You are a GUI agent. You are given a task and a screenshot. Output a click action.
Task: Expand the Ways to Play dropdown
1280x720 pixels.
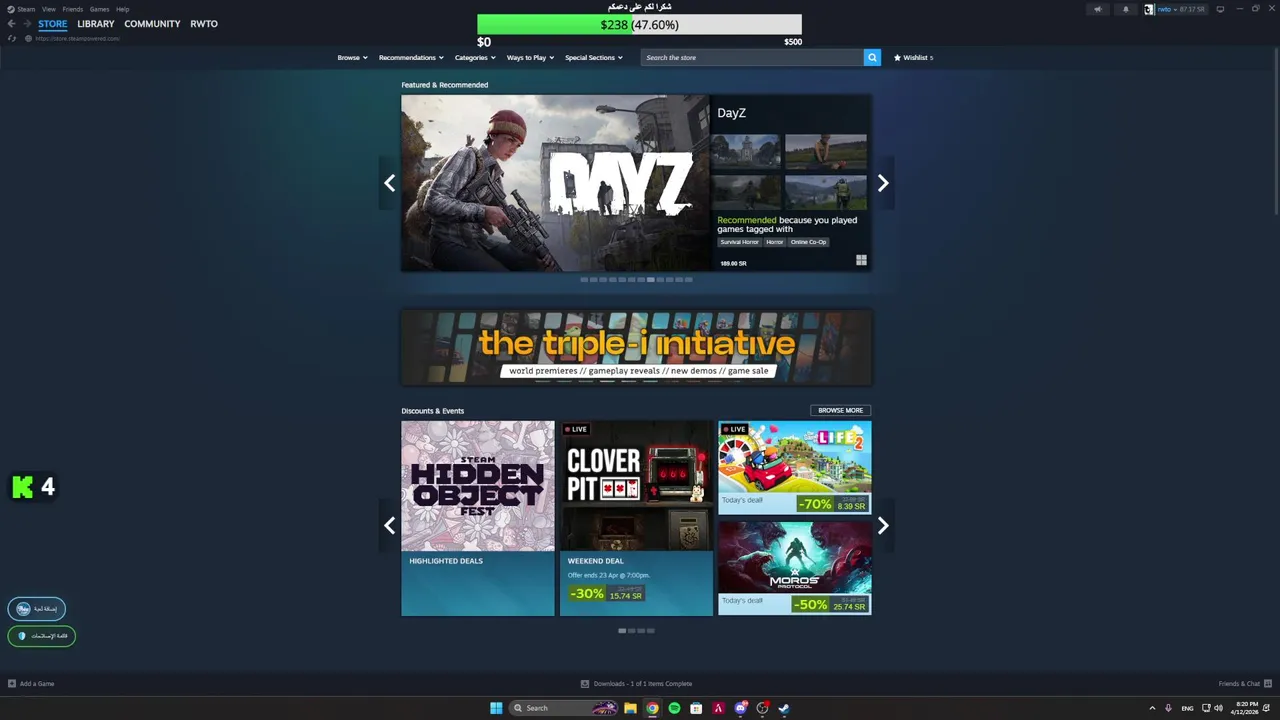click(530, 58)
